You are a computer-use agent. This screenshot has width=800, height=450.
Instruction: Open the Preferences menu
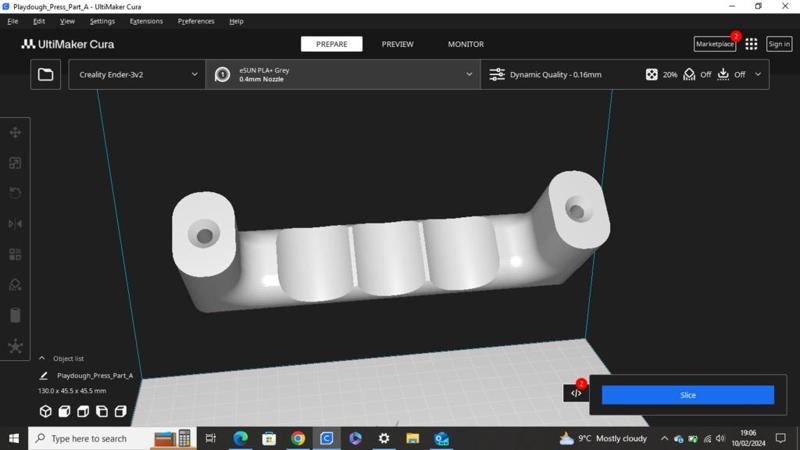click(196, 21)
